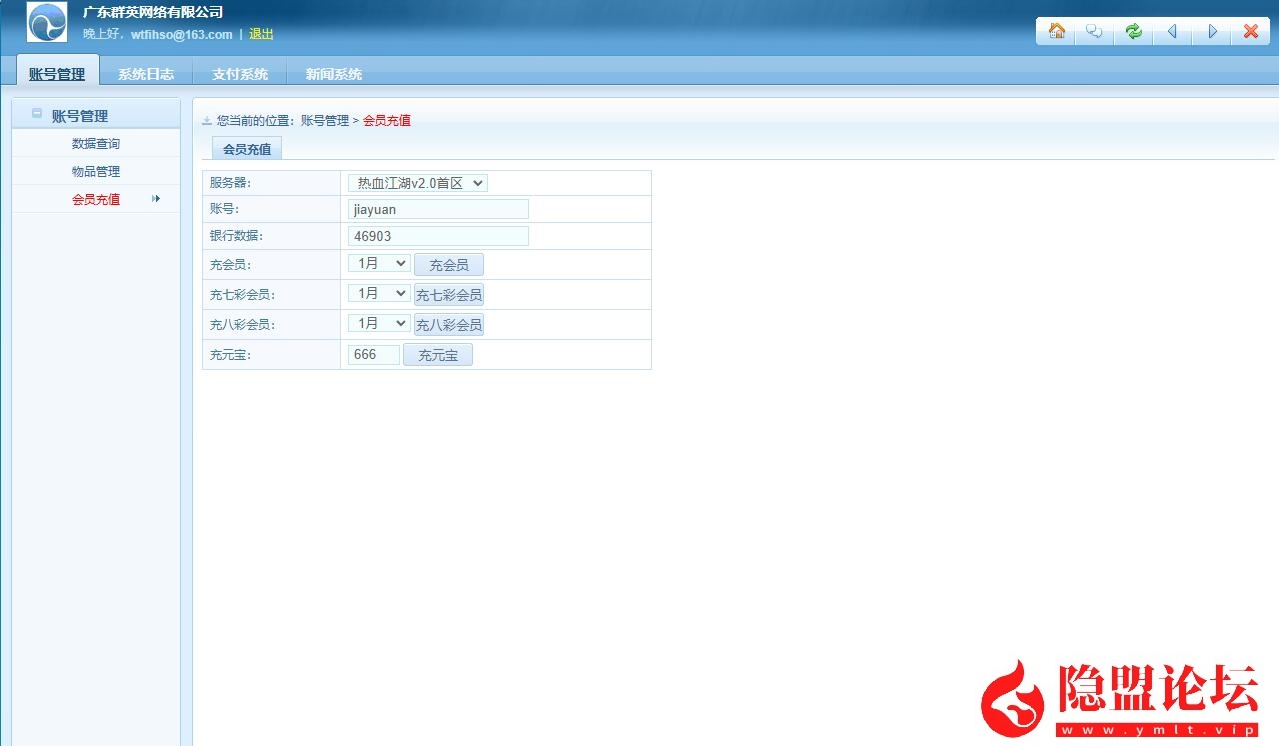
Task: Click the red X icon on the toolbar
Action: click(1249, 31)
